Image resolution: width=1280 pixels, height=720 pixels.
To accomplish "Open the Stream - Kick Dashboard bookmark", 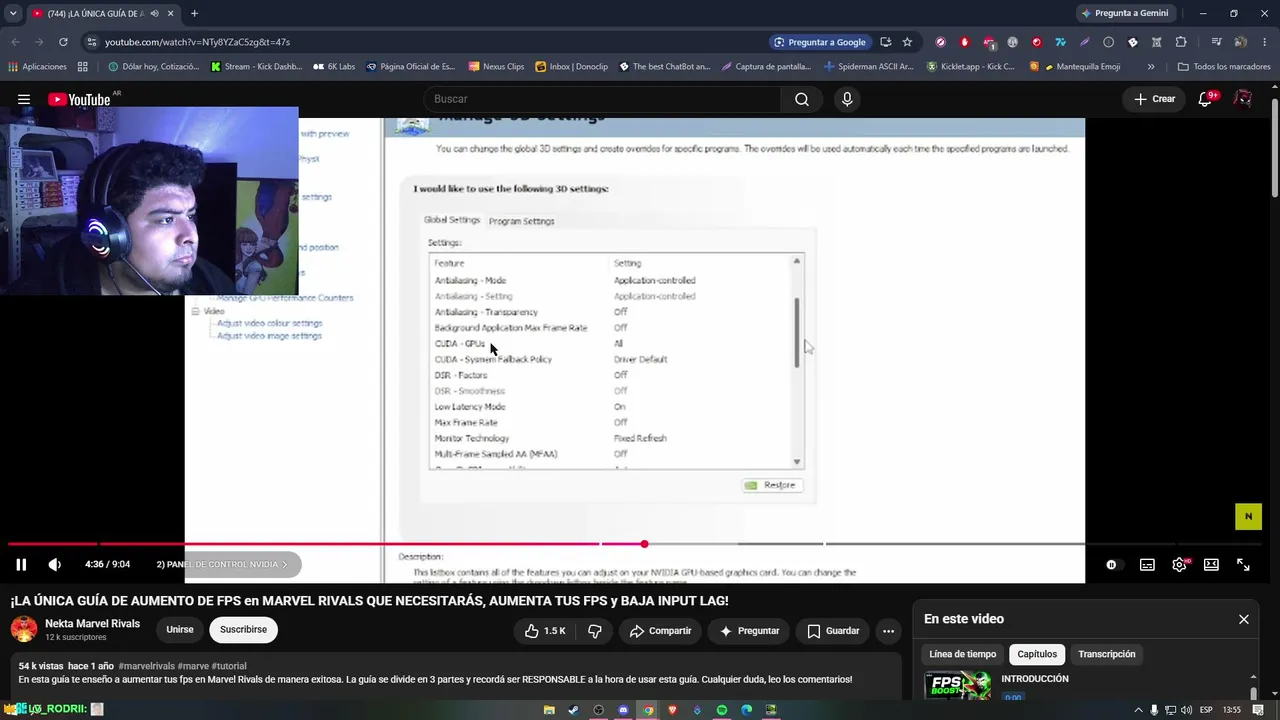I will tap(256, 67).
